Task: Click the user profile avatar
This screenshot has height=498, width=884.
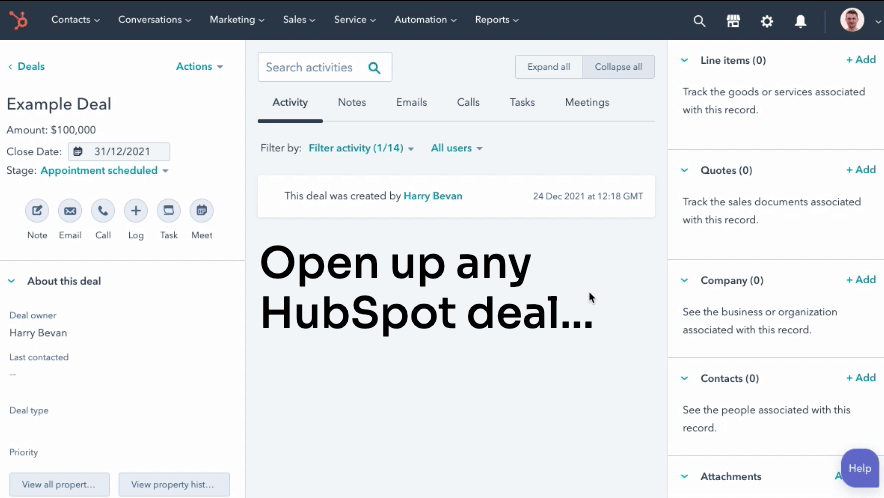Action: [852, 20]
